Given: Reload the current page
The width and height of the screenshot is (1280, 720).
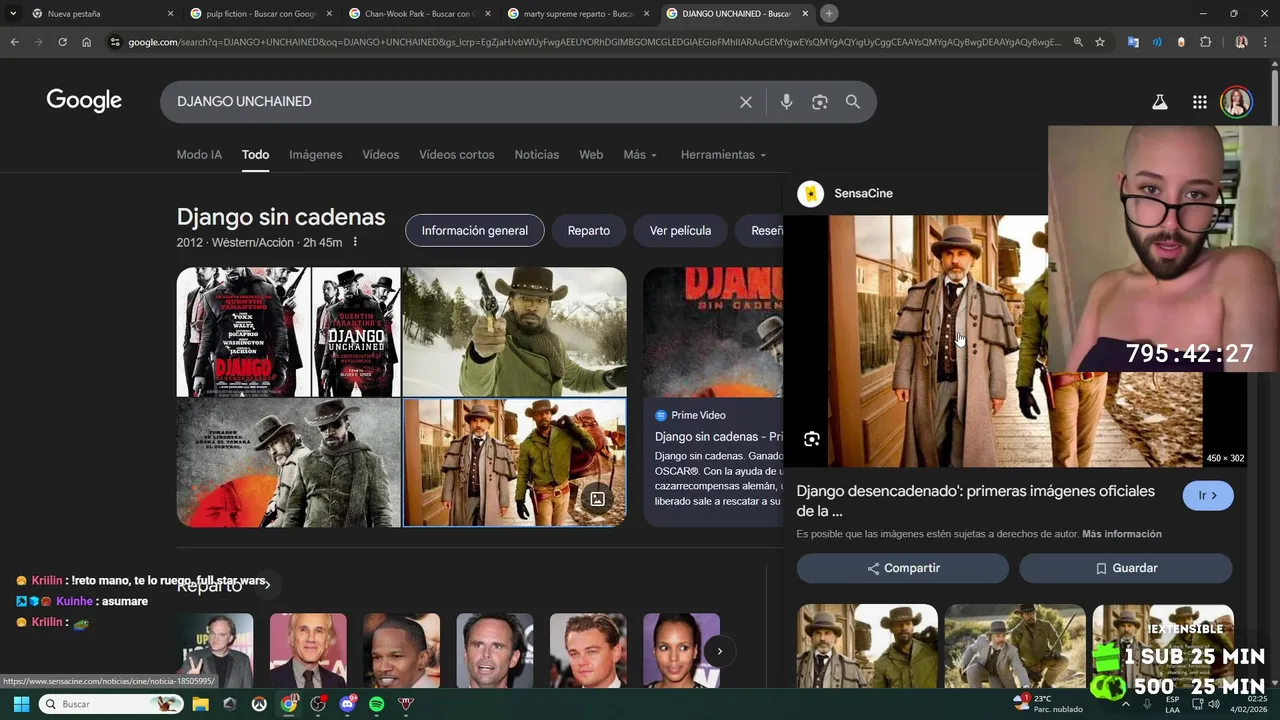Looking at the screenshot, I should (62, 42).
